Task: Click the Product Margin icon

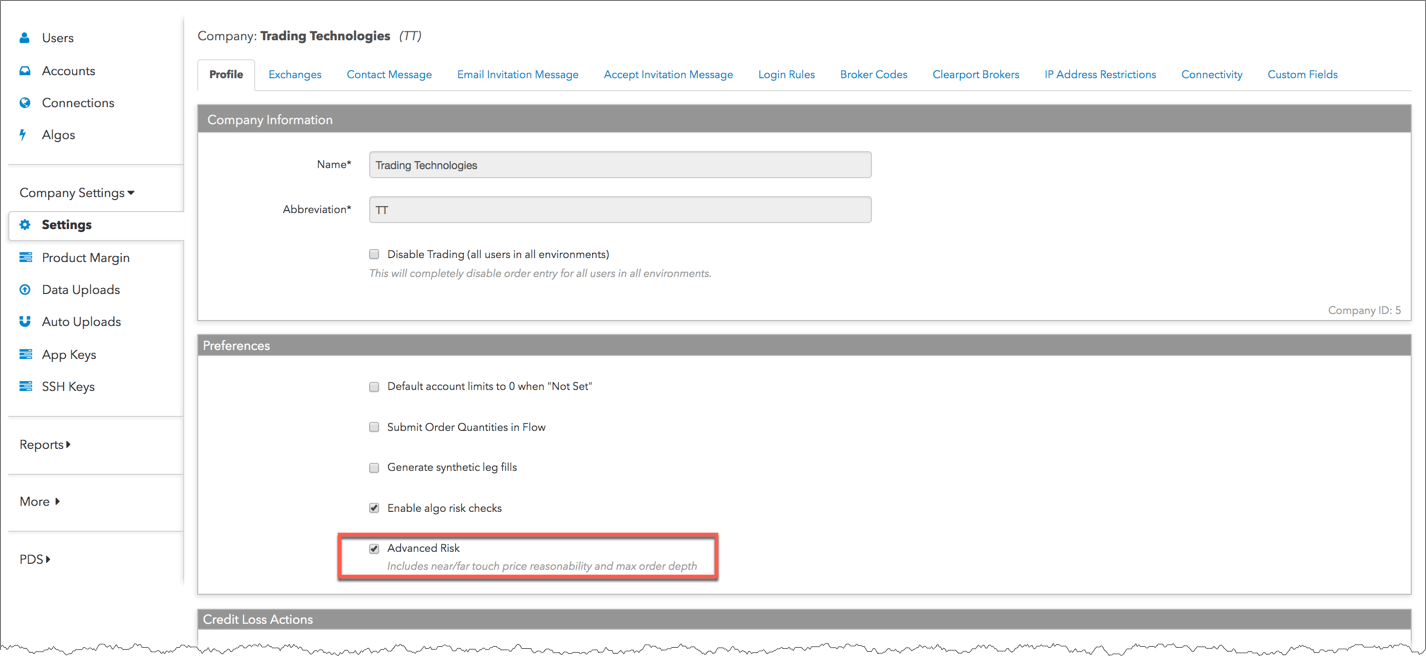Action: pos(25,258)
